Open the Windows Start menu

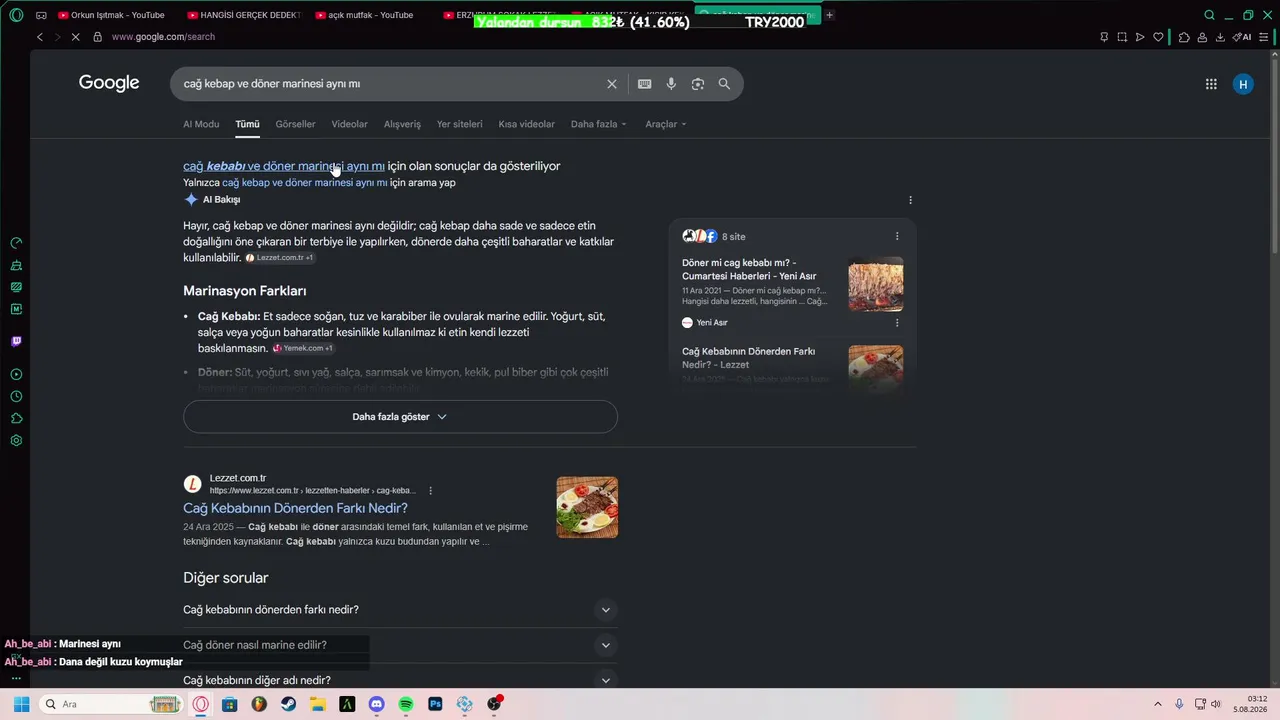(x=21, y=704)
